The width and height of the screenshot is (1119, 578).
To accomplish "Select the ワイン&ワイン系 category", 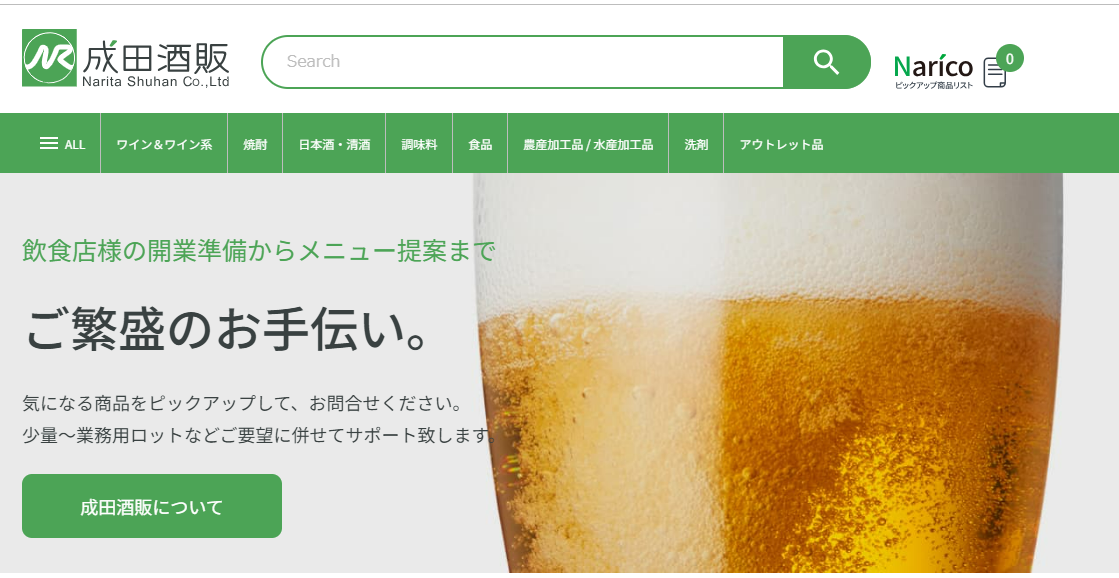I will point(164,144).
